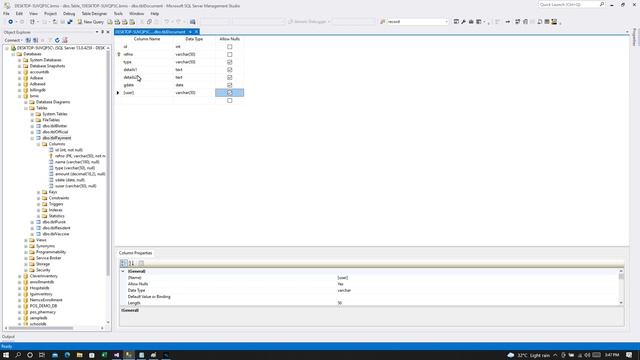Viewport: 640px width, 360px height.
Task: Open the Edit menu
Action: coord(19,13)
